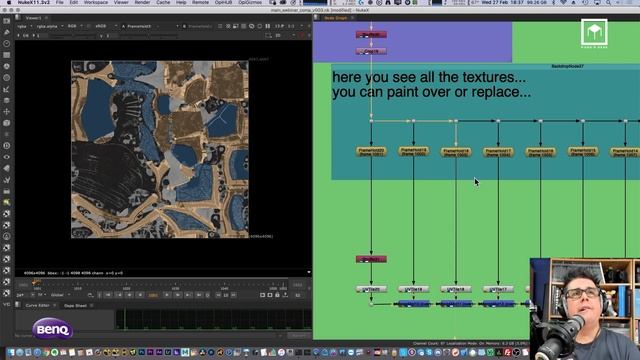Screen dimensions: 640x360
Task: Open the Workspace menu
Action: [96, 2]
